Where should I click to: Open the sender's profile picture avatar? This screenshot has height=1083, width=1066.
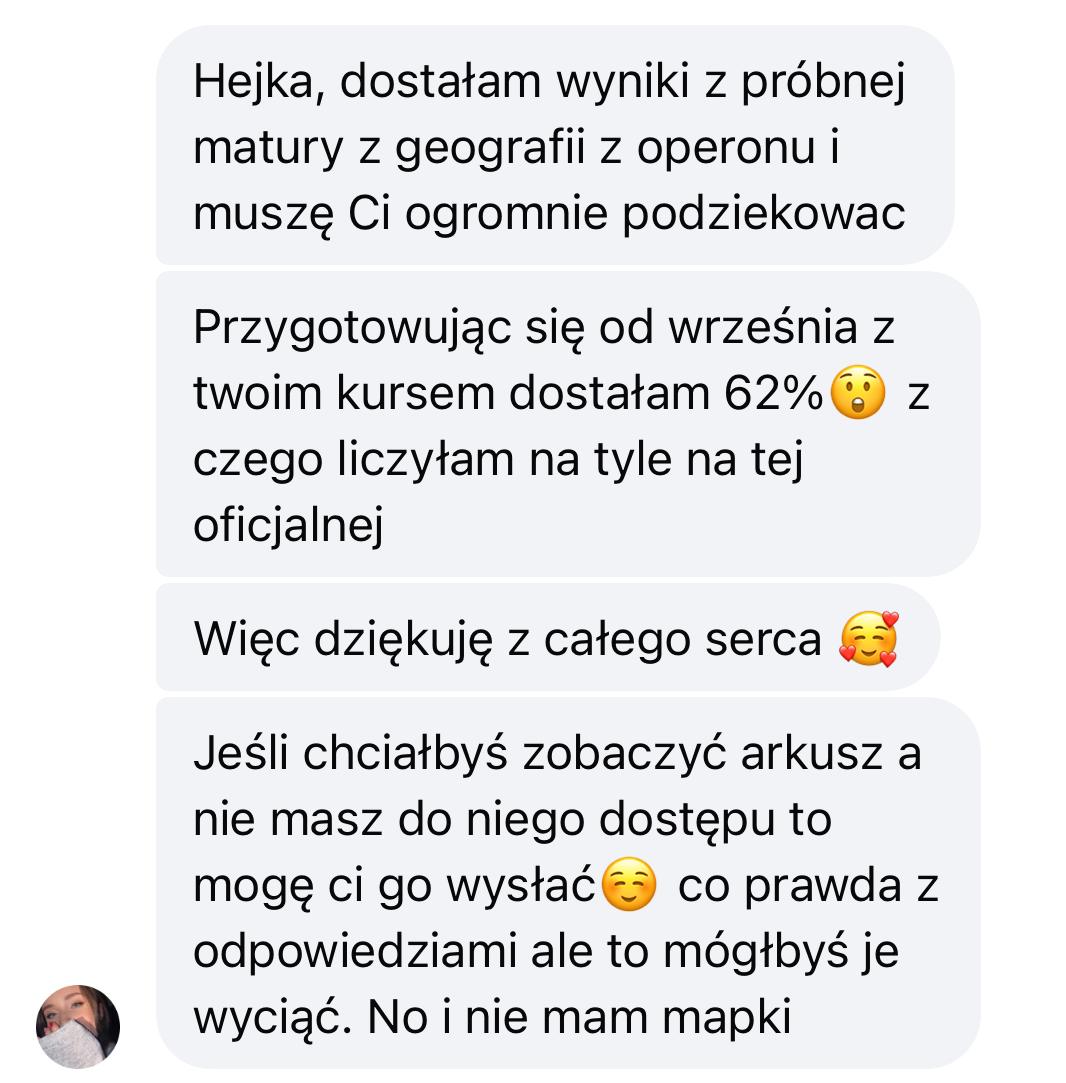(x=78, y=1027)
